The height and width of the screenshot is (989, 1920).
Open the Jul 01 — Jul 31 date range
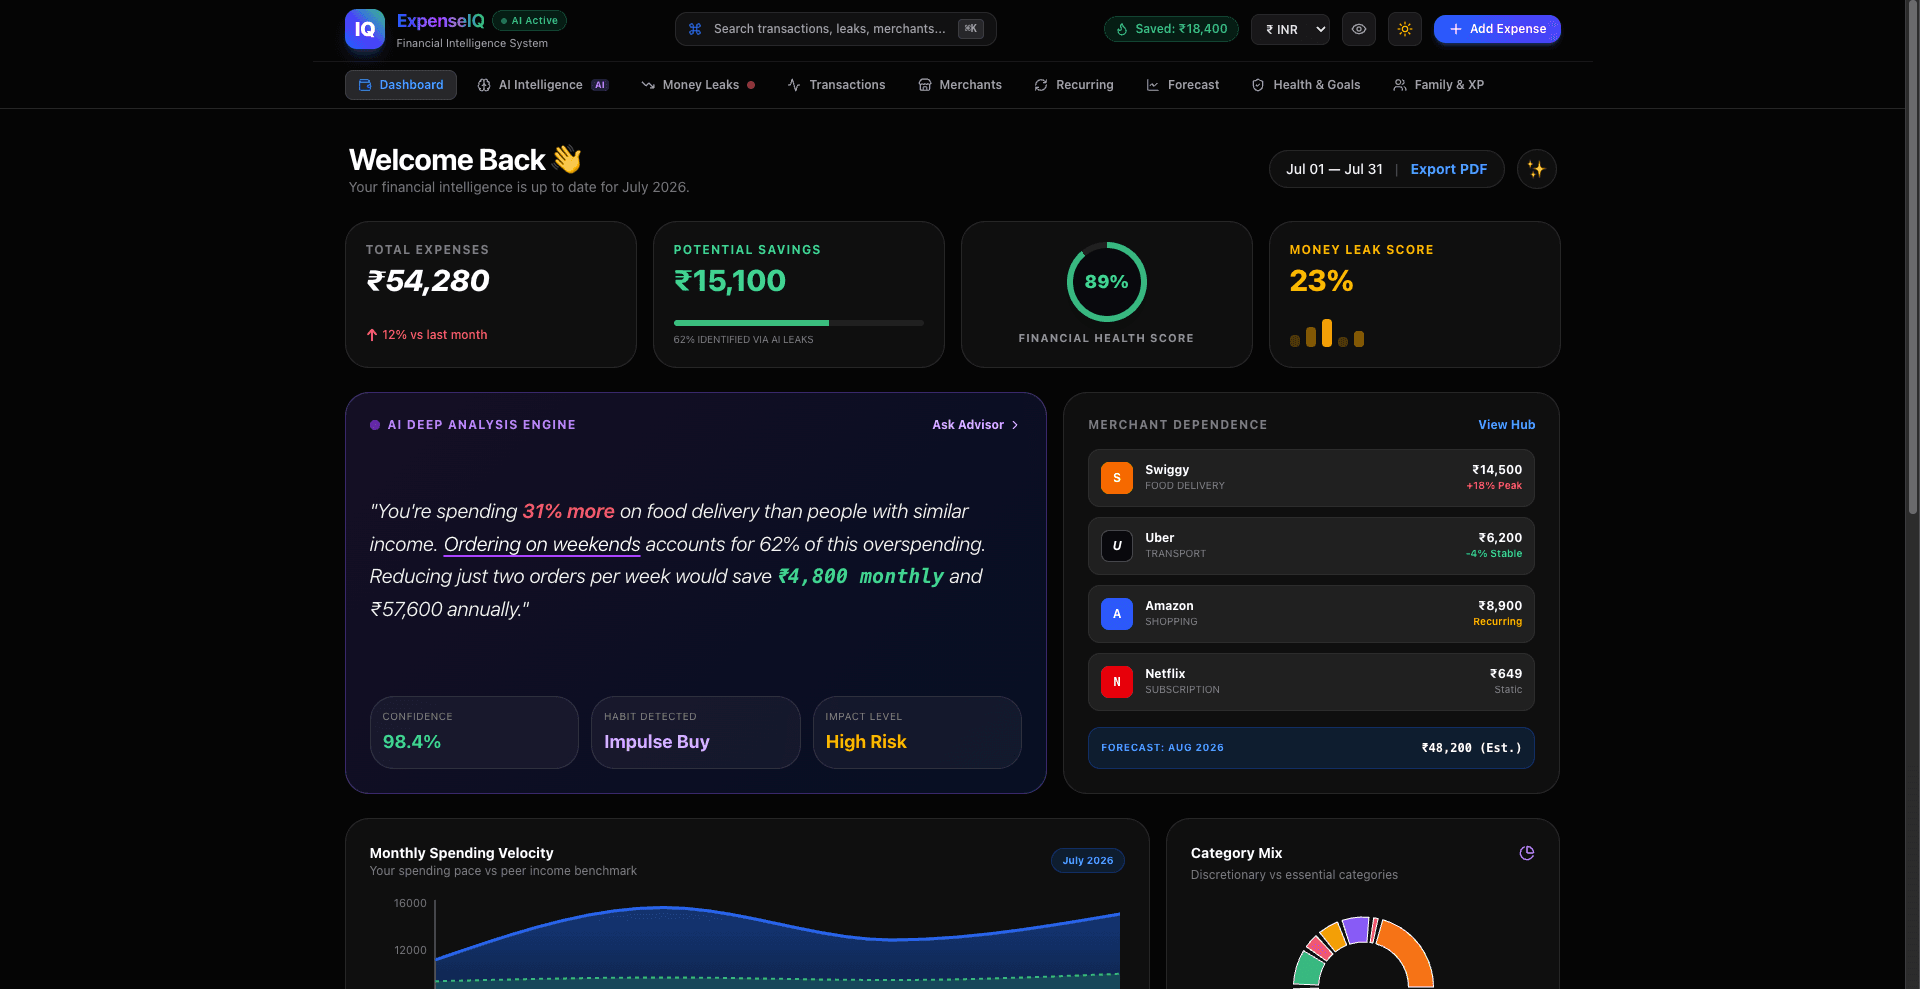(x=1334, y=169)
